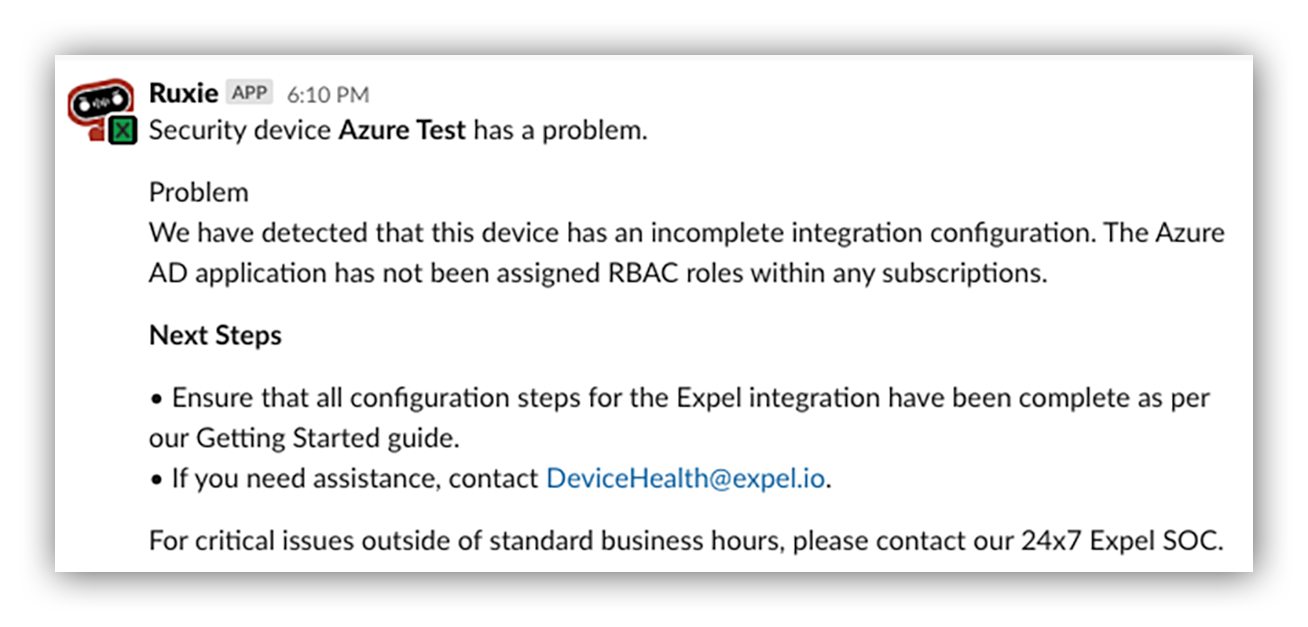Click the text has a problem

tap(560, 131)
